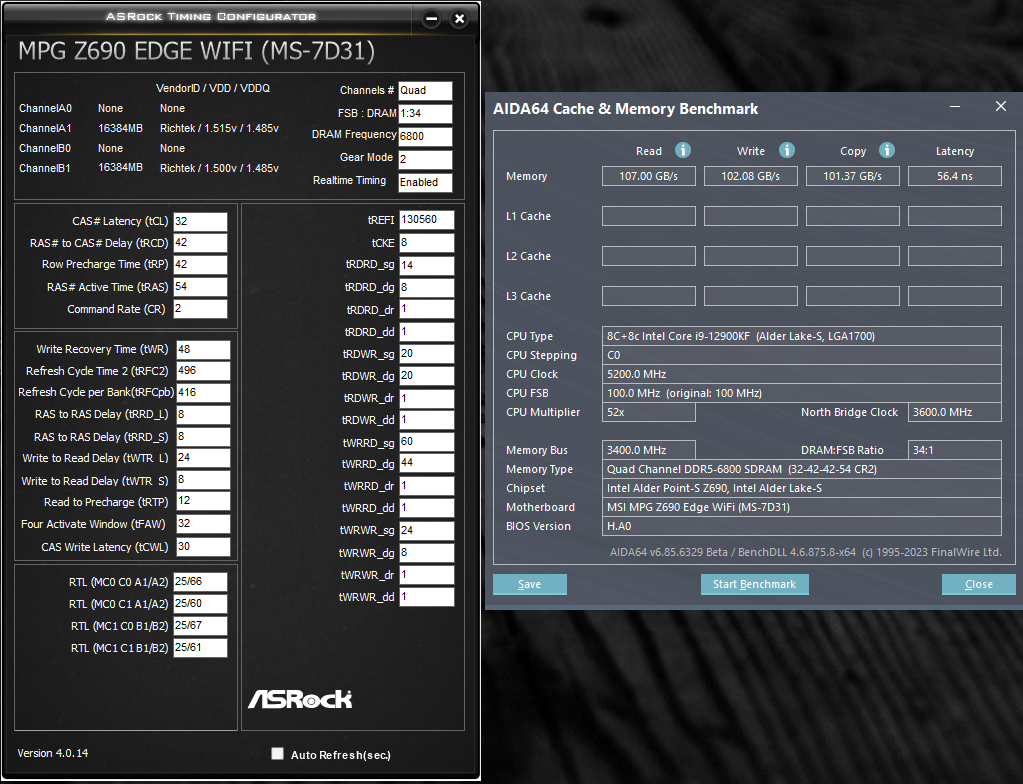The width and height of the screenshot is (1023, 784).
Task: Click the Row Precharge Time (tRP) field
Action: click(200, 265)
